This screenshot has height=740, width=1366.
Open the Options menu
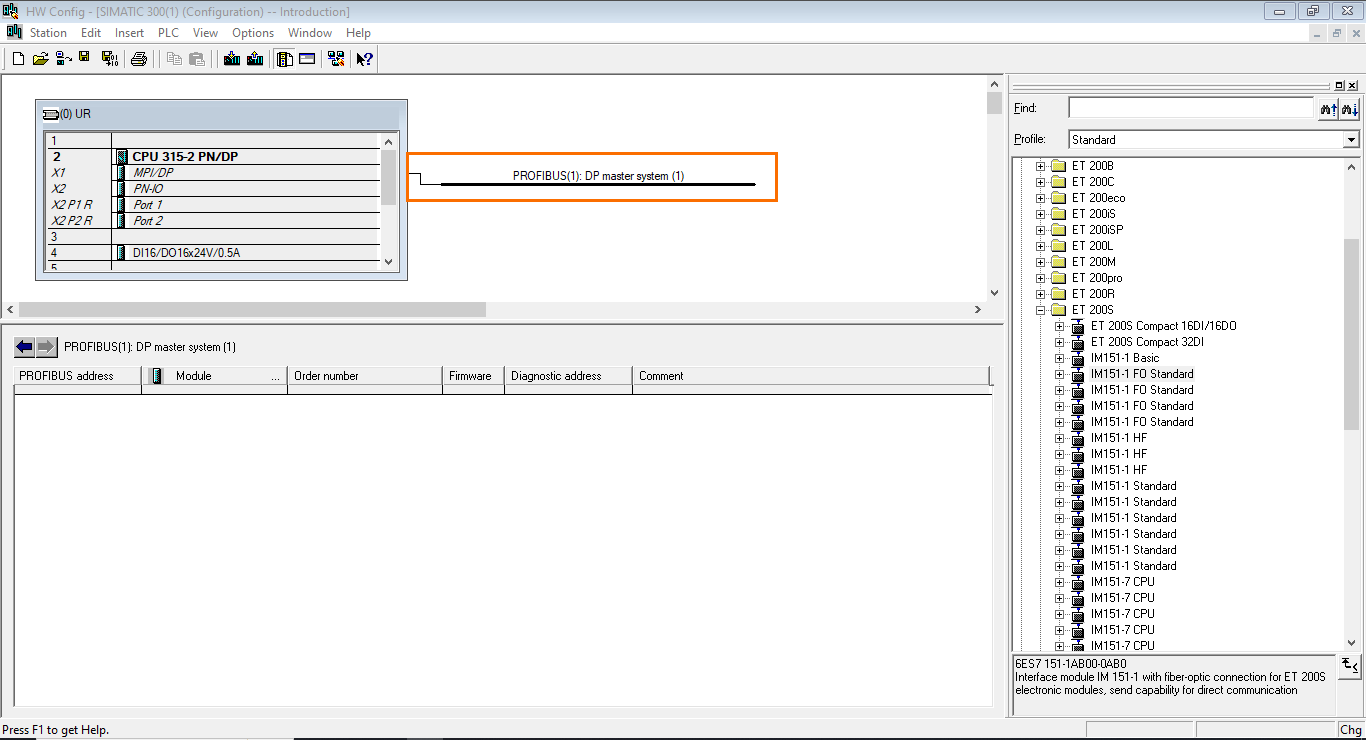(252, 32)
